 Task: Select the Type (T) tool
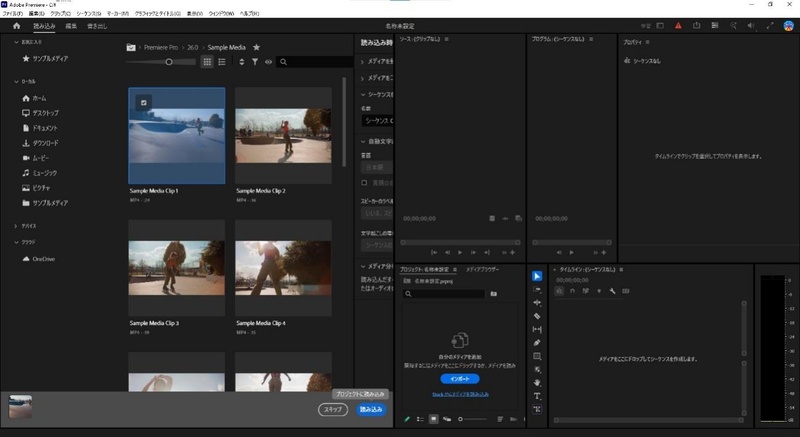537,396
